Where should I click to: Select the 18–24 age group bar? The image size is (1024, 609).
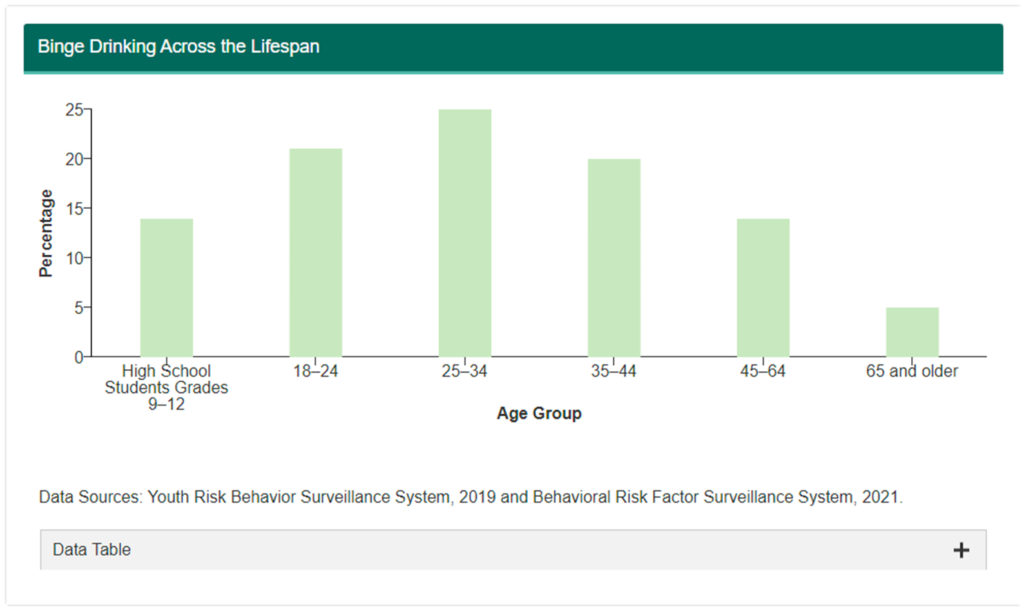point(315,253)
